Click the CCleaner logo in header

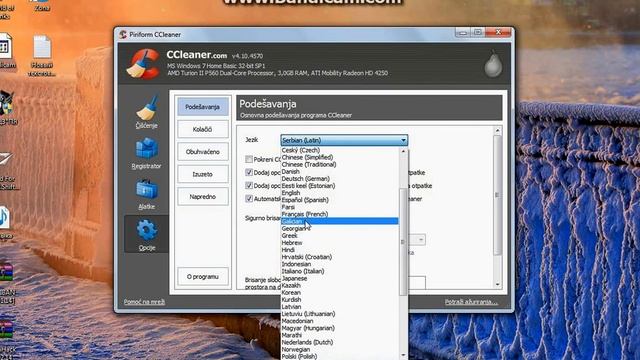click(x=142, y=63)
